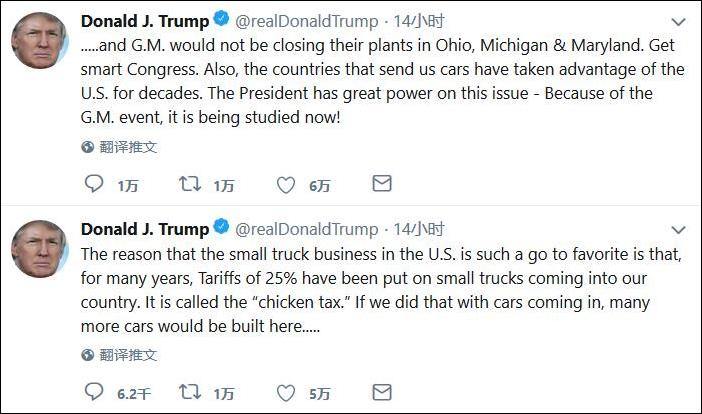
Task: Reply to the G.M. plants tweet
Action: coord(94,184)
